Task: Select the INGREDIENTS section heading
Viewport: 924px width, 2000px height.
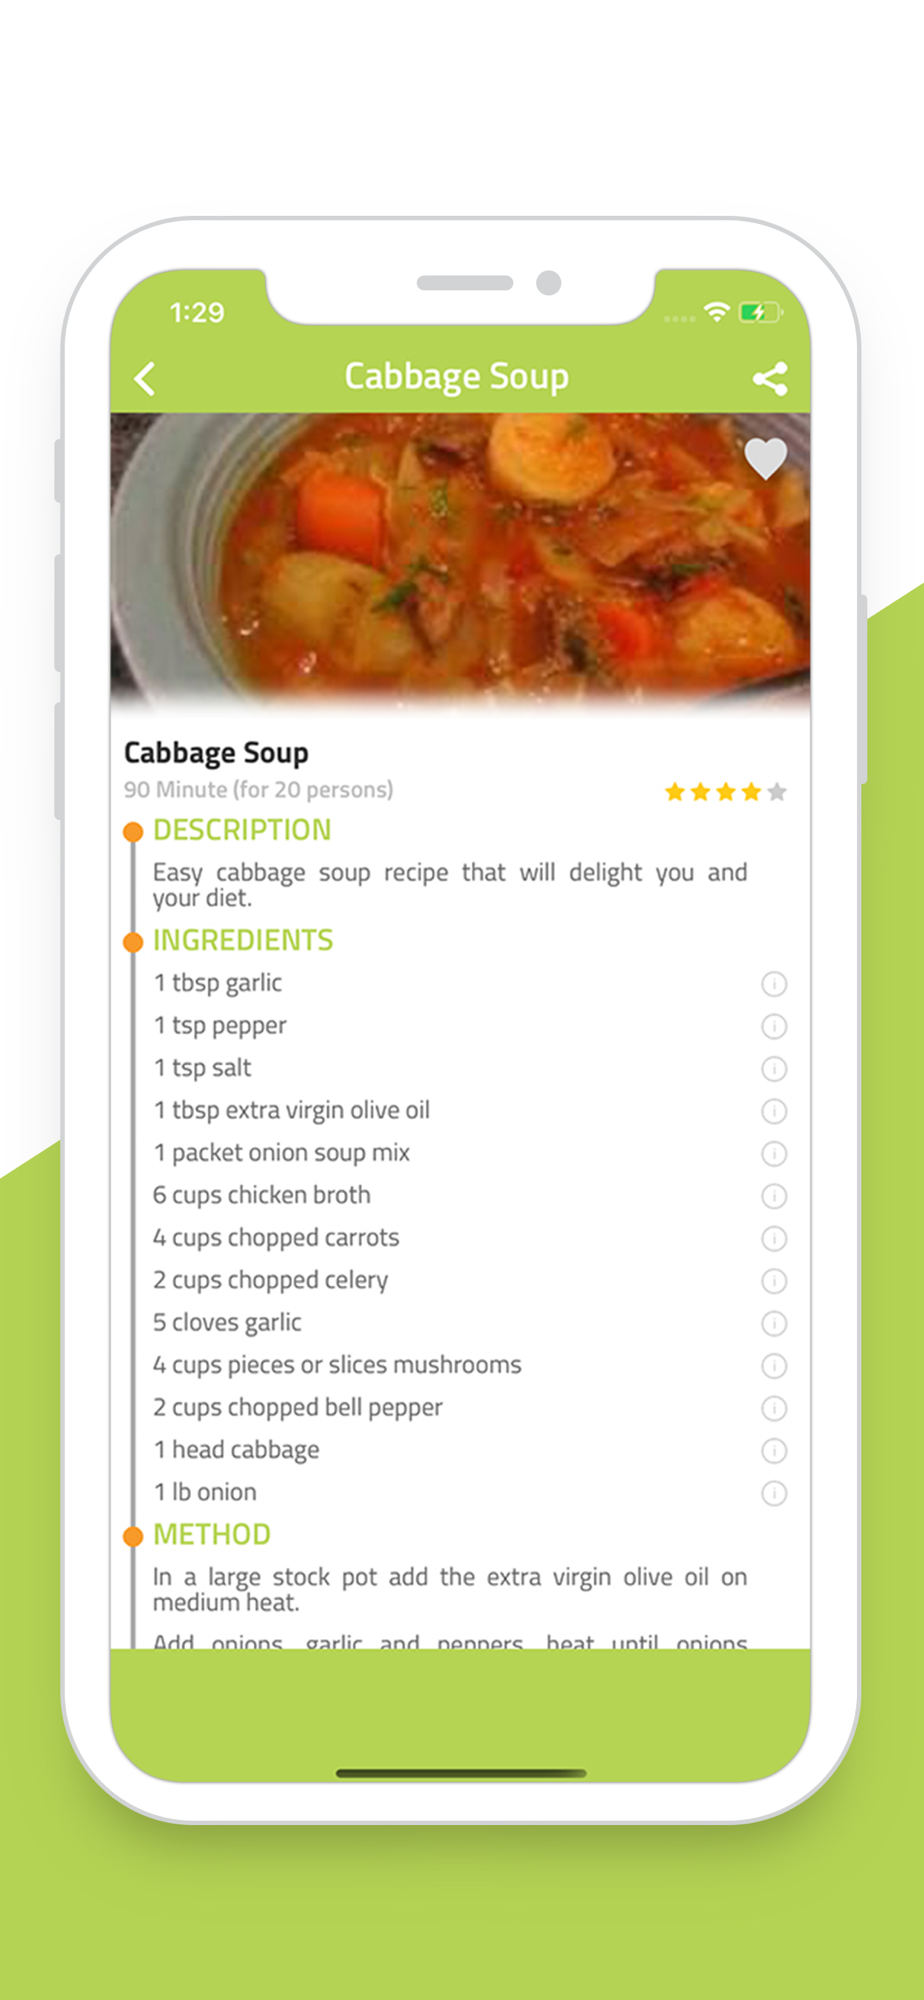Action: pos(243,941)
